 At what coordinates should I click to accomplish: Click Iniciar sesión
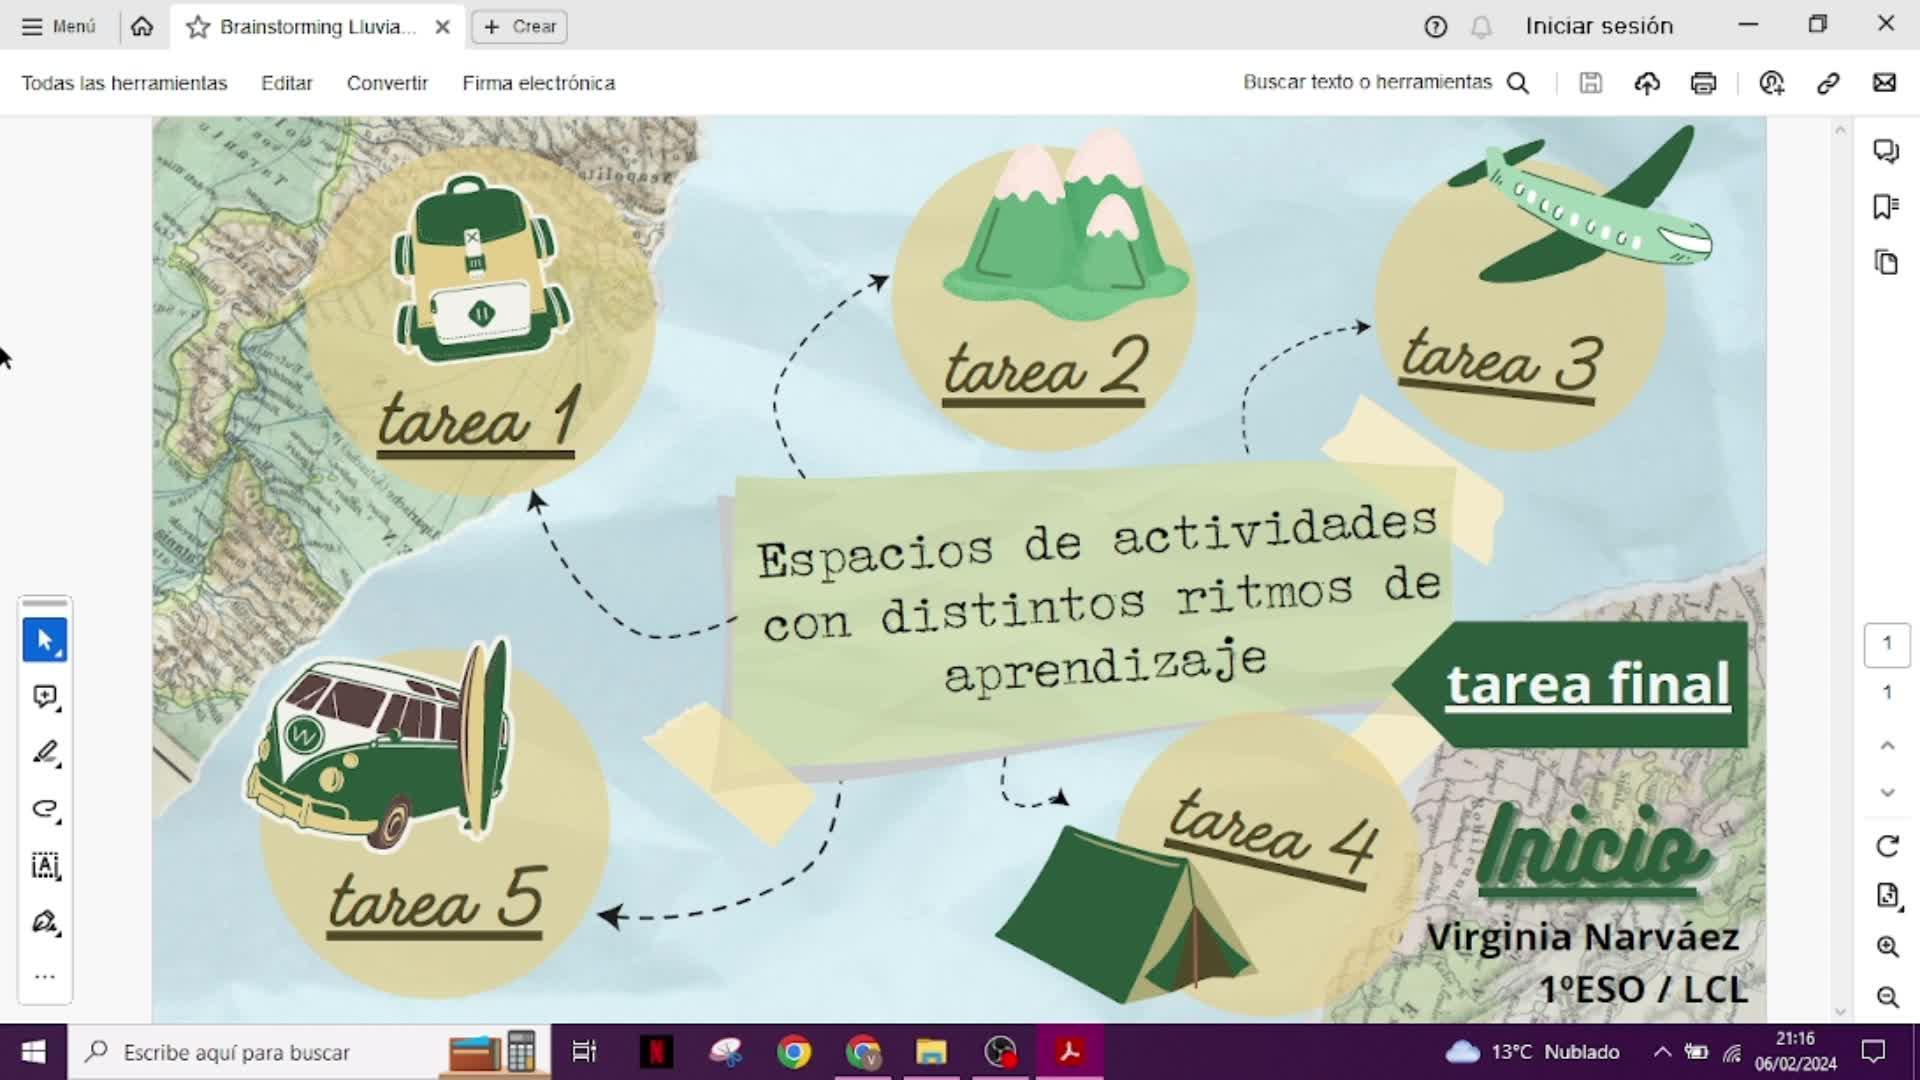pyautogui.click(x=1599, y=26)
